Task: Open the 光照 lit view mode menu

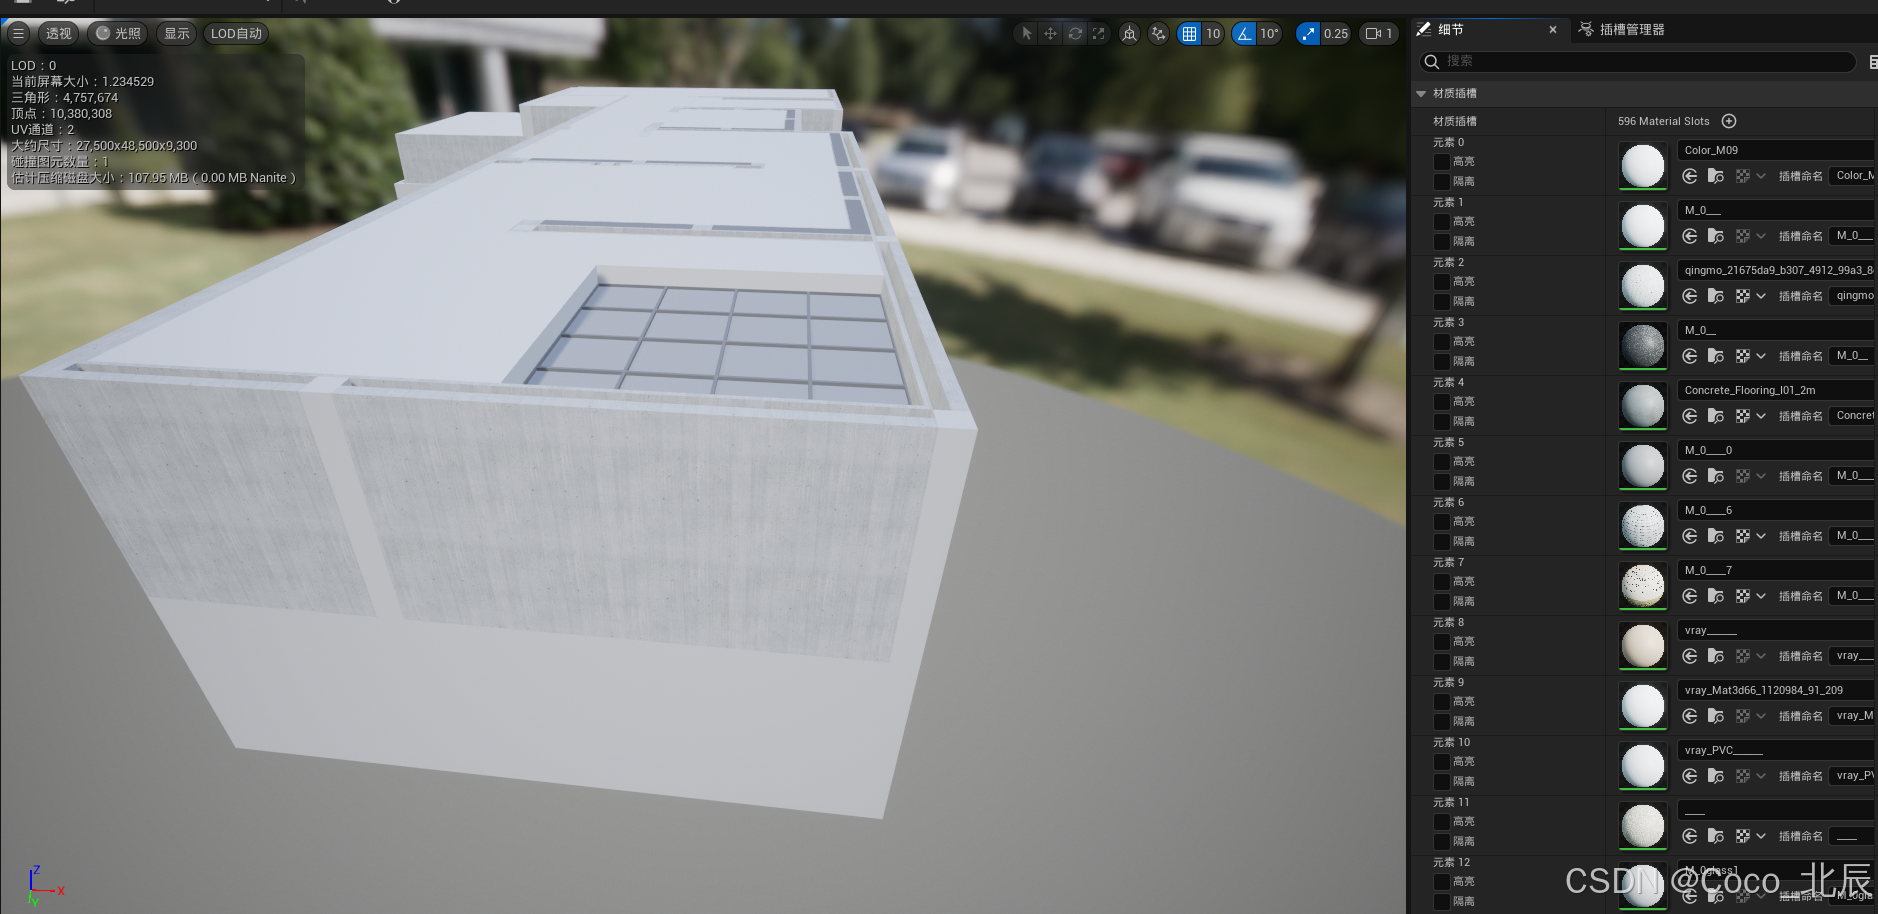Action: click(x=119, y=33)
